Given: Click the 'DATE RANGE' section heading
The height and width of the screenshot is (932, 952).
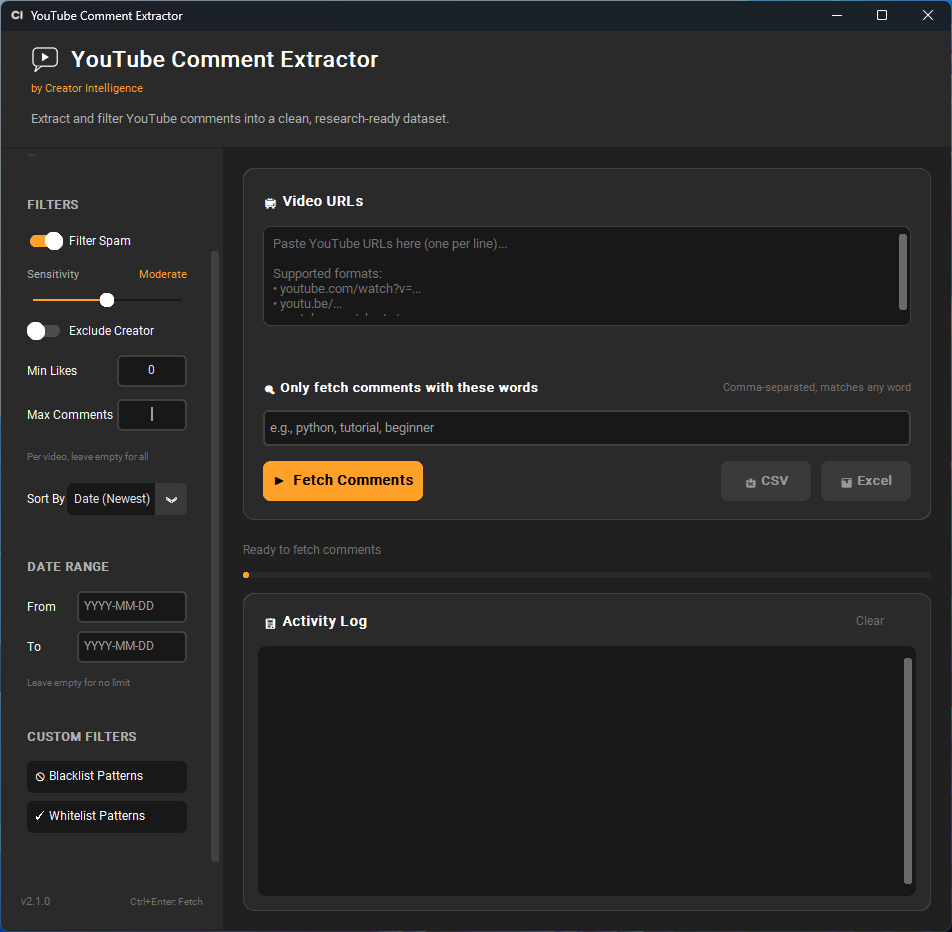Looking at the screenshot, I should 68,566.
